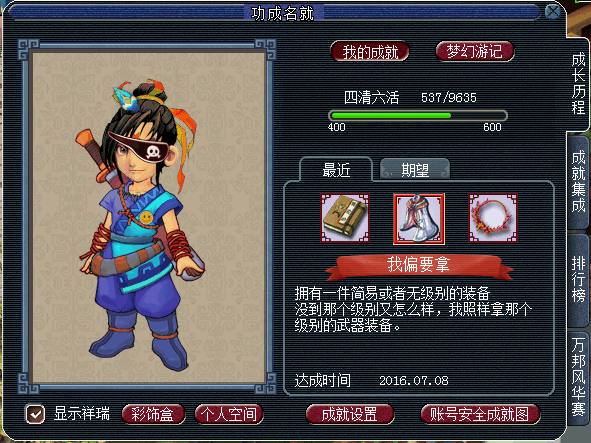Open the 彩饰盒 button
Image resolution: width=591 pixels, height=443 pixels.
pos(153,414)
